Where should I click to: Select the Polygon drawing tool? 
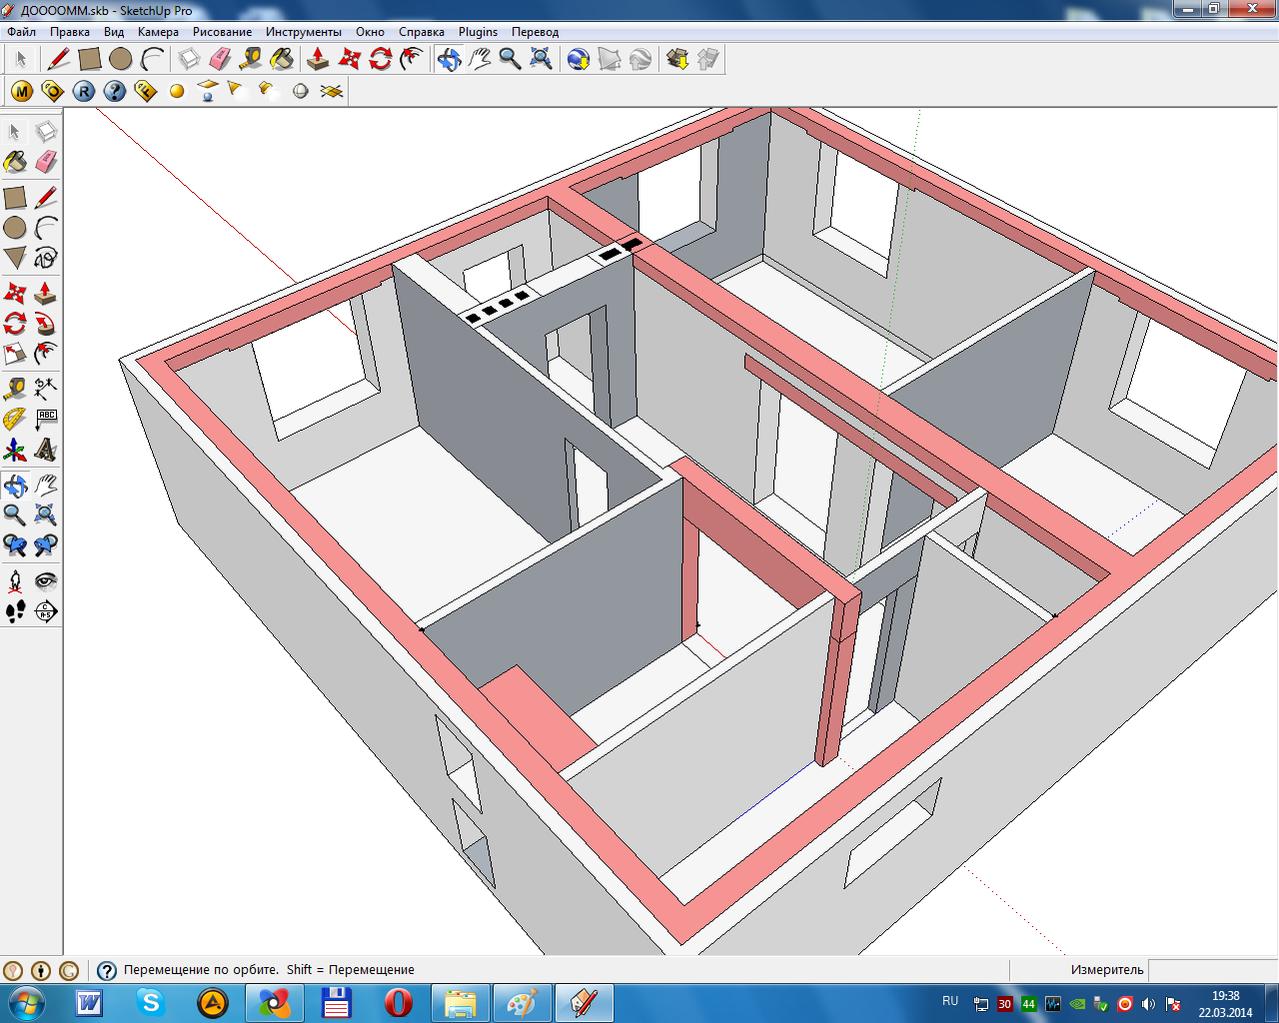(15, 258)
